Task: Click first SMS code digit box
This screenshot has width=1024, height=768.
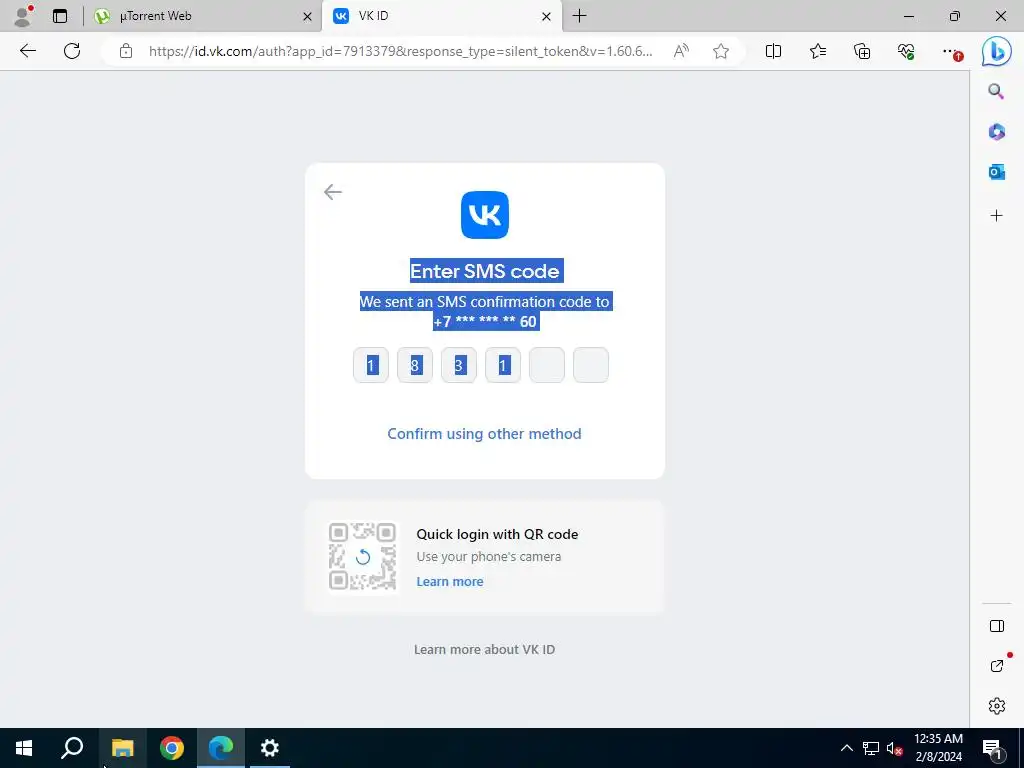Action: click(x=371, y=365)
